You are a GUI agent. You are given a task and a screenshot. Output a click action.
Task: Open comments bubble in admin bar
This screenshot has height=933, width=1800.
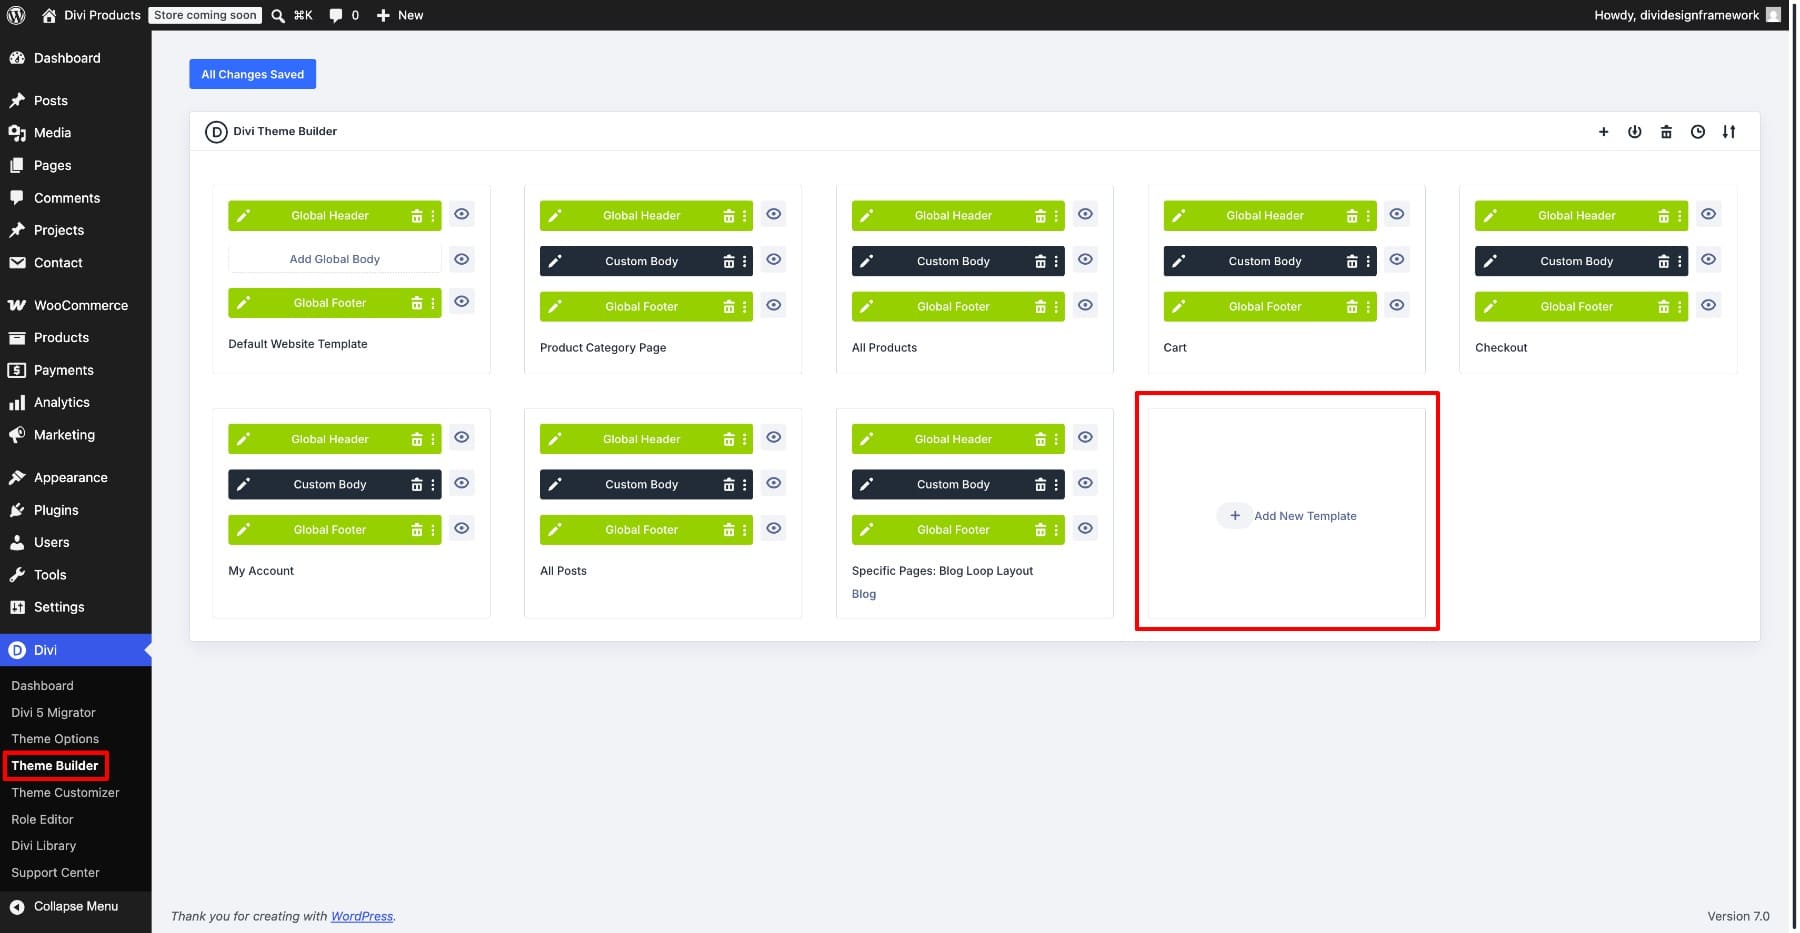336,15
